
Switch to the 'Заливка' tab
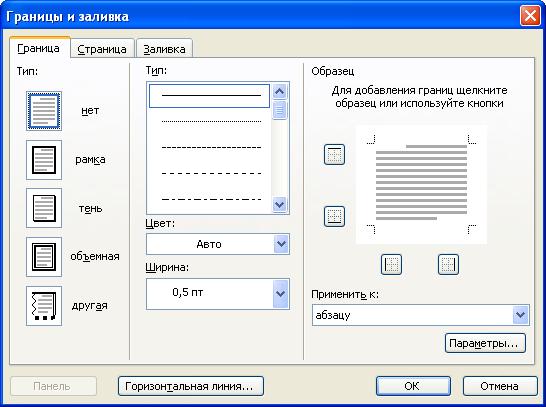164,49
